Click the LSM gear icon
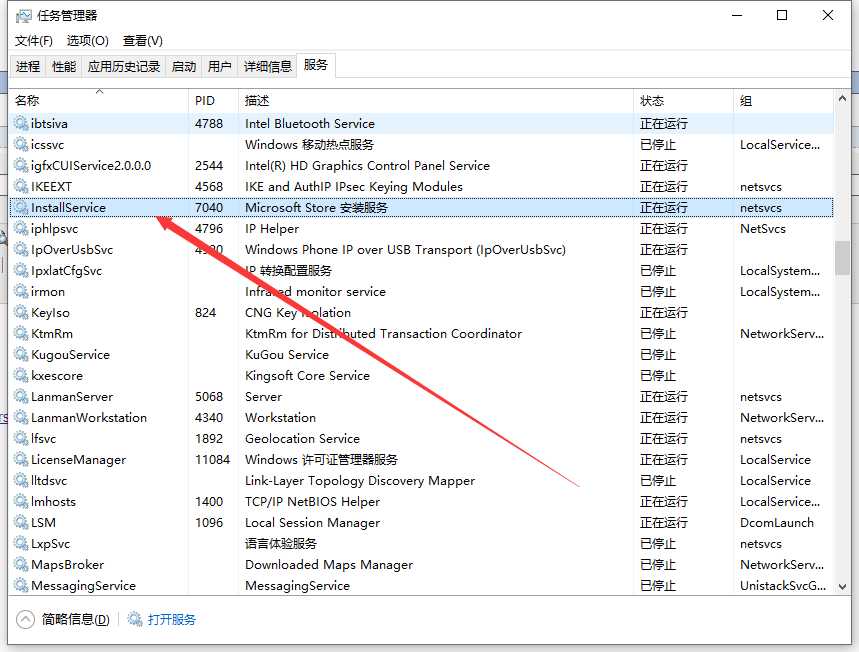Screen dimensions: 859x652 (x=21, y=523)
